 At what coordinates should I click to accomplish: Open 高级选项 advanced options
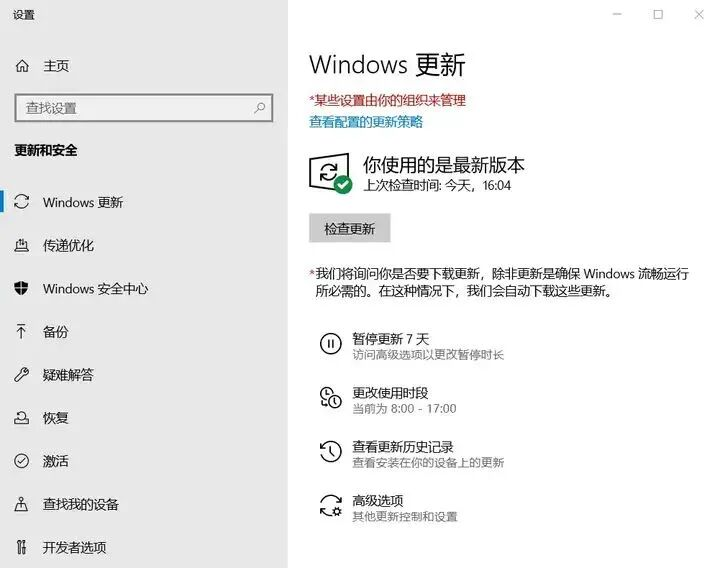point(377,501)
